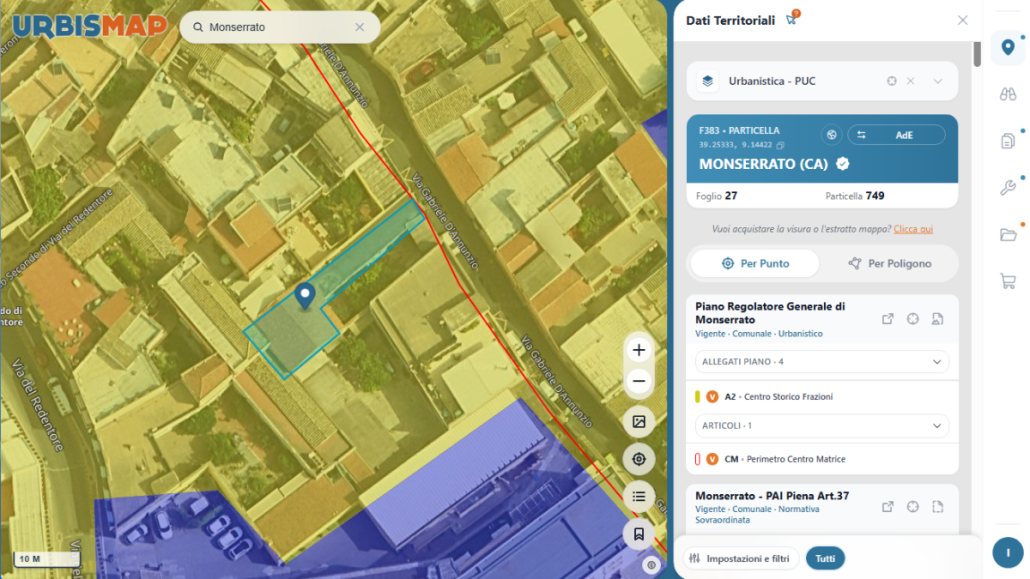Image resolution: width=1030 pixels, height=579 pixels.
Task: Follow the Clicca qui link
Action: [913, 229]
